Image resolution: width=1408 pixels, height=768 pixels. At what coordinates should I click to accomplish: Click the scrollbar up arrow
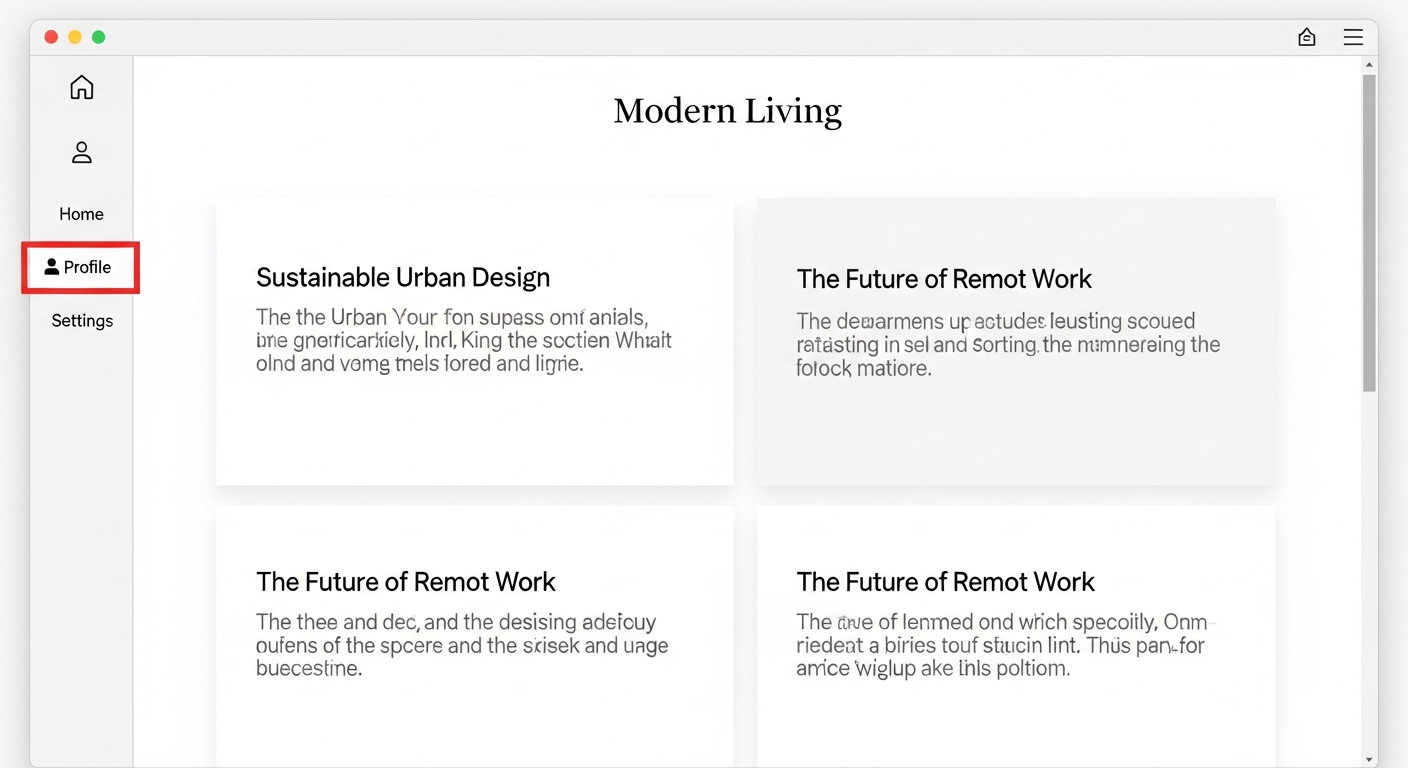(1369, 65)
